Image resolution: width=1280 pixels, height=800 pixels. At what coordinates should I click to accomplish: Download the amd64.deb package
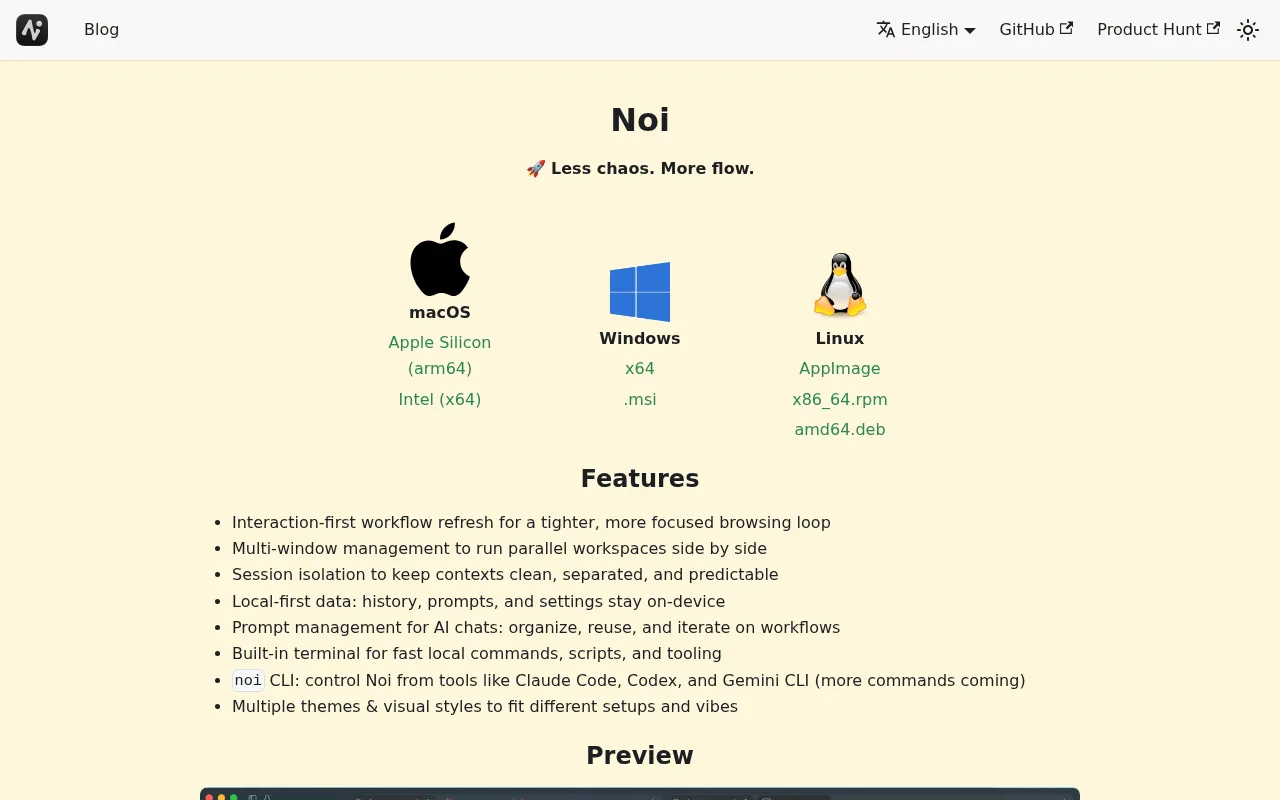(x=840, y=429)
